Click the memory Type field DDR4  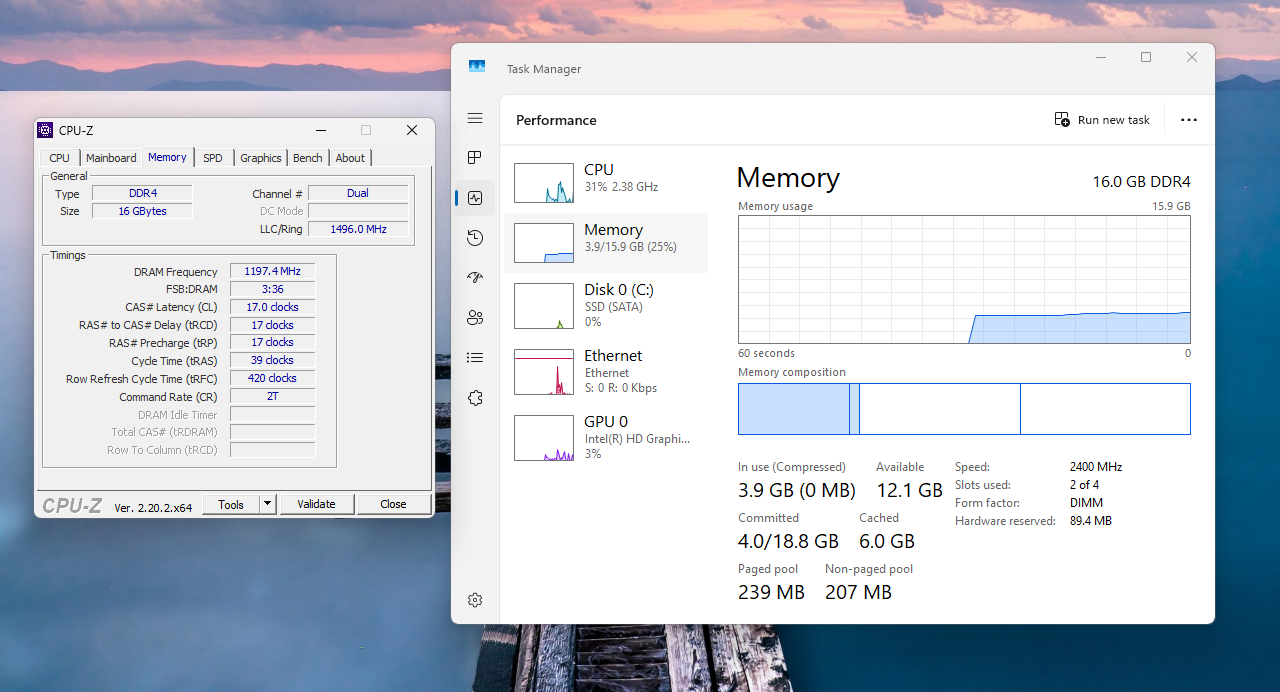pos(142,193)
